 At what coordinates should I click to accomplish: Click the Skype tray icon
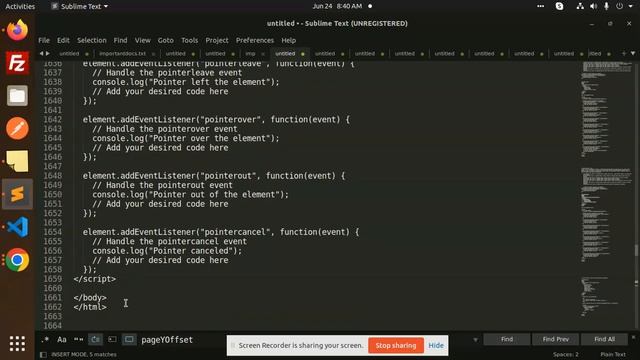[559, 6]
